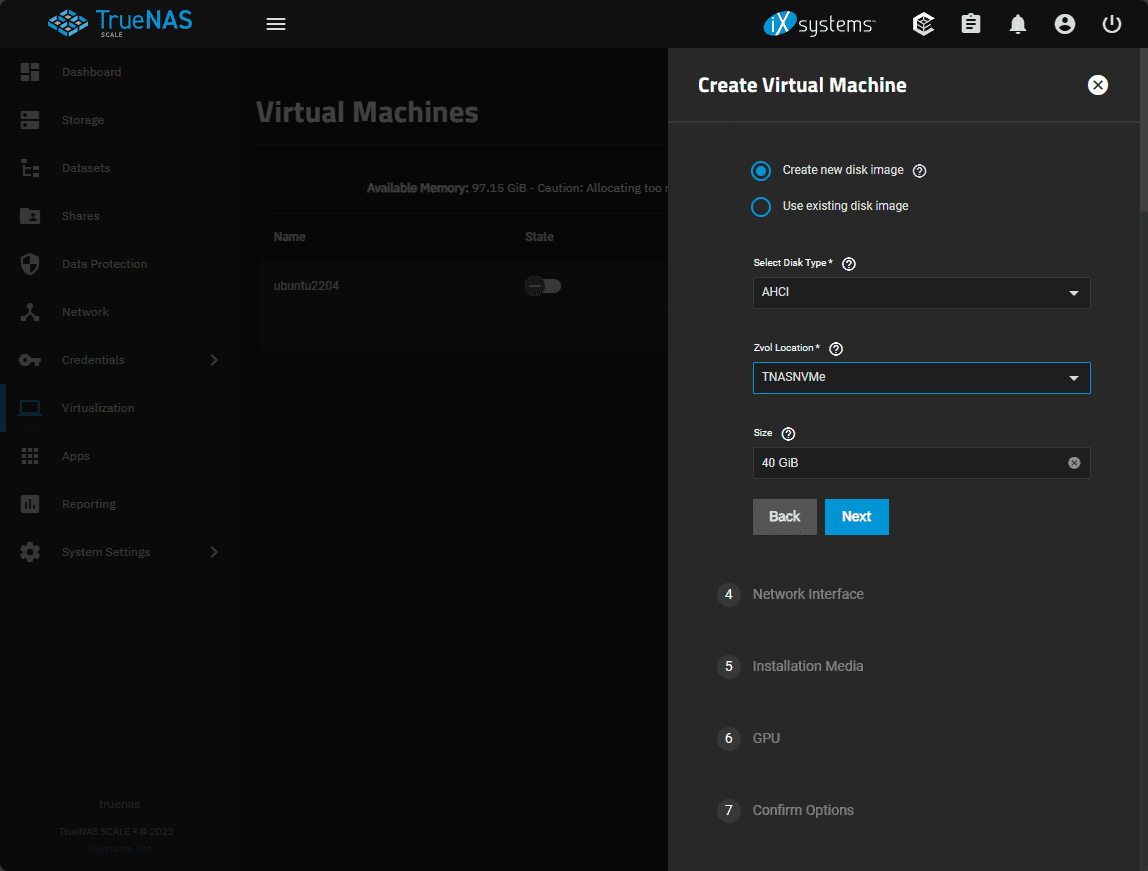Select Create new disk image option

[x=761, y=171]
